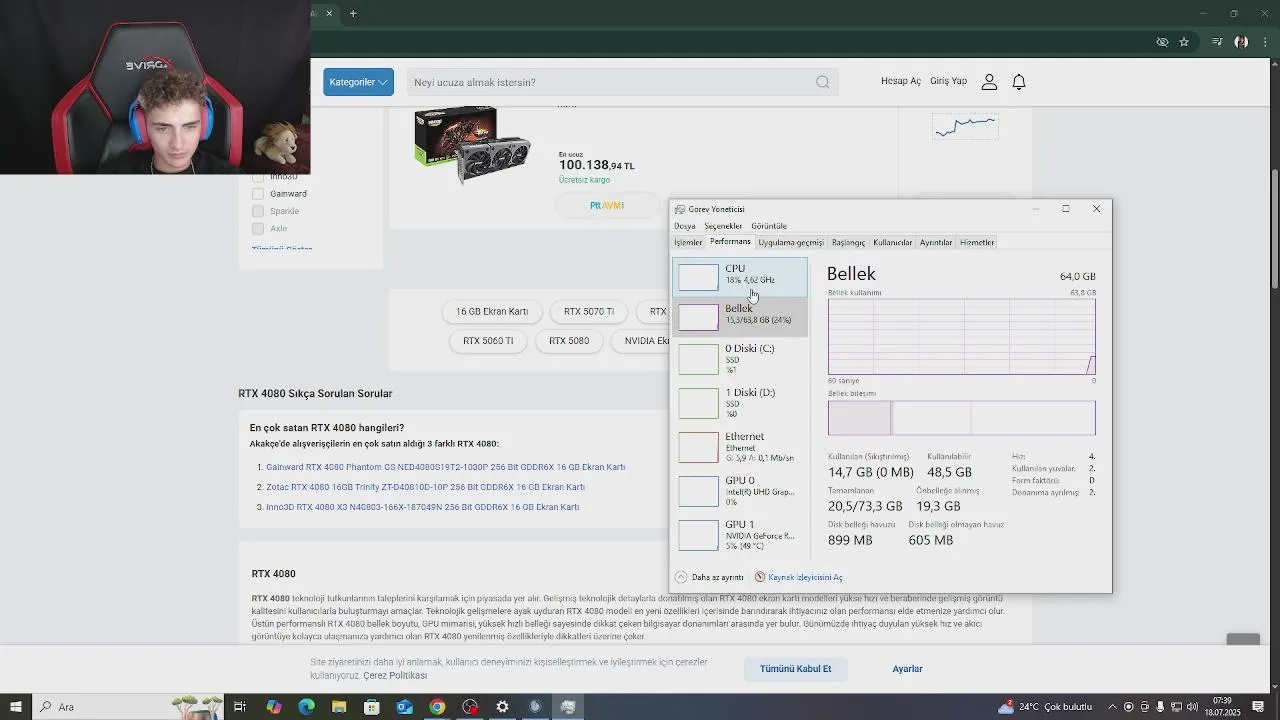
Task: Maximize the Task Manager window
Action: (1066, 209)
